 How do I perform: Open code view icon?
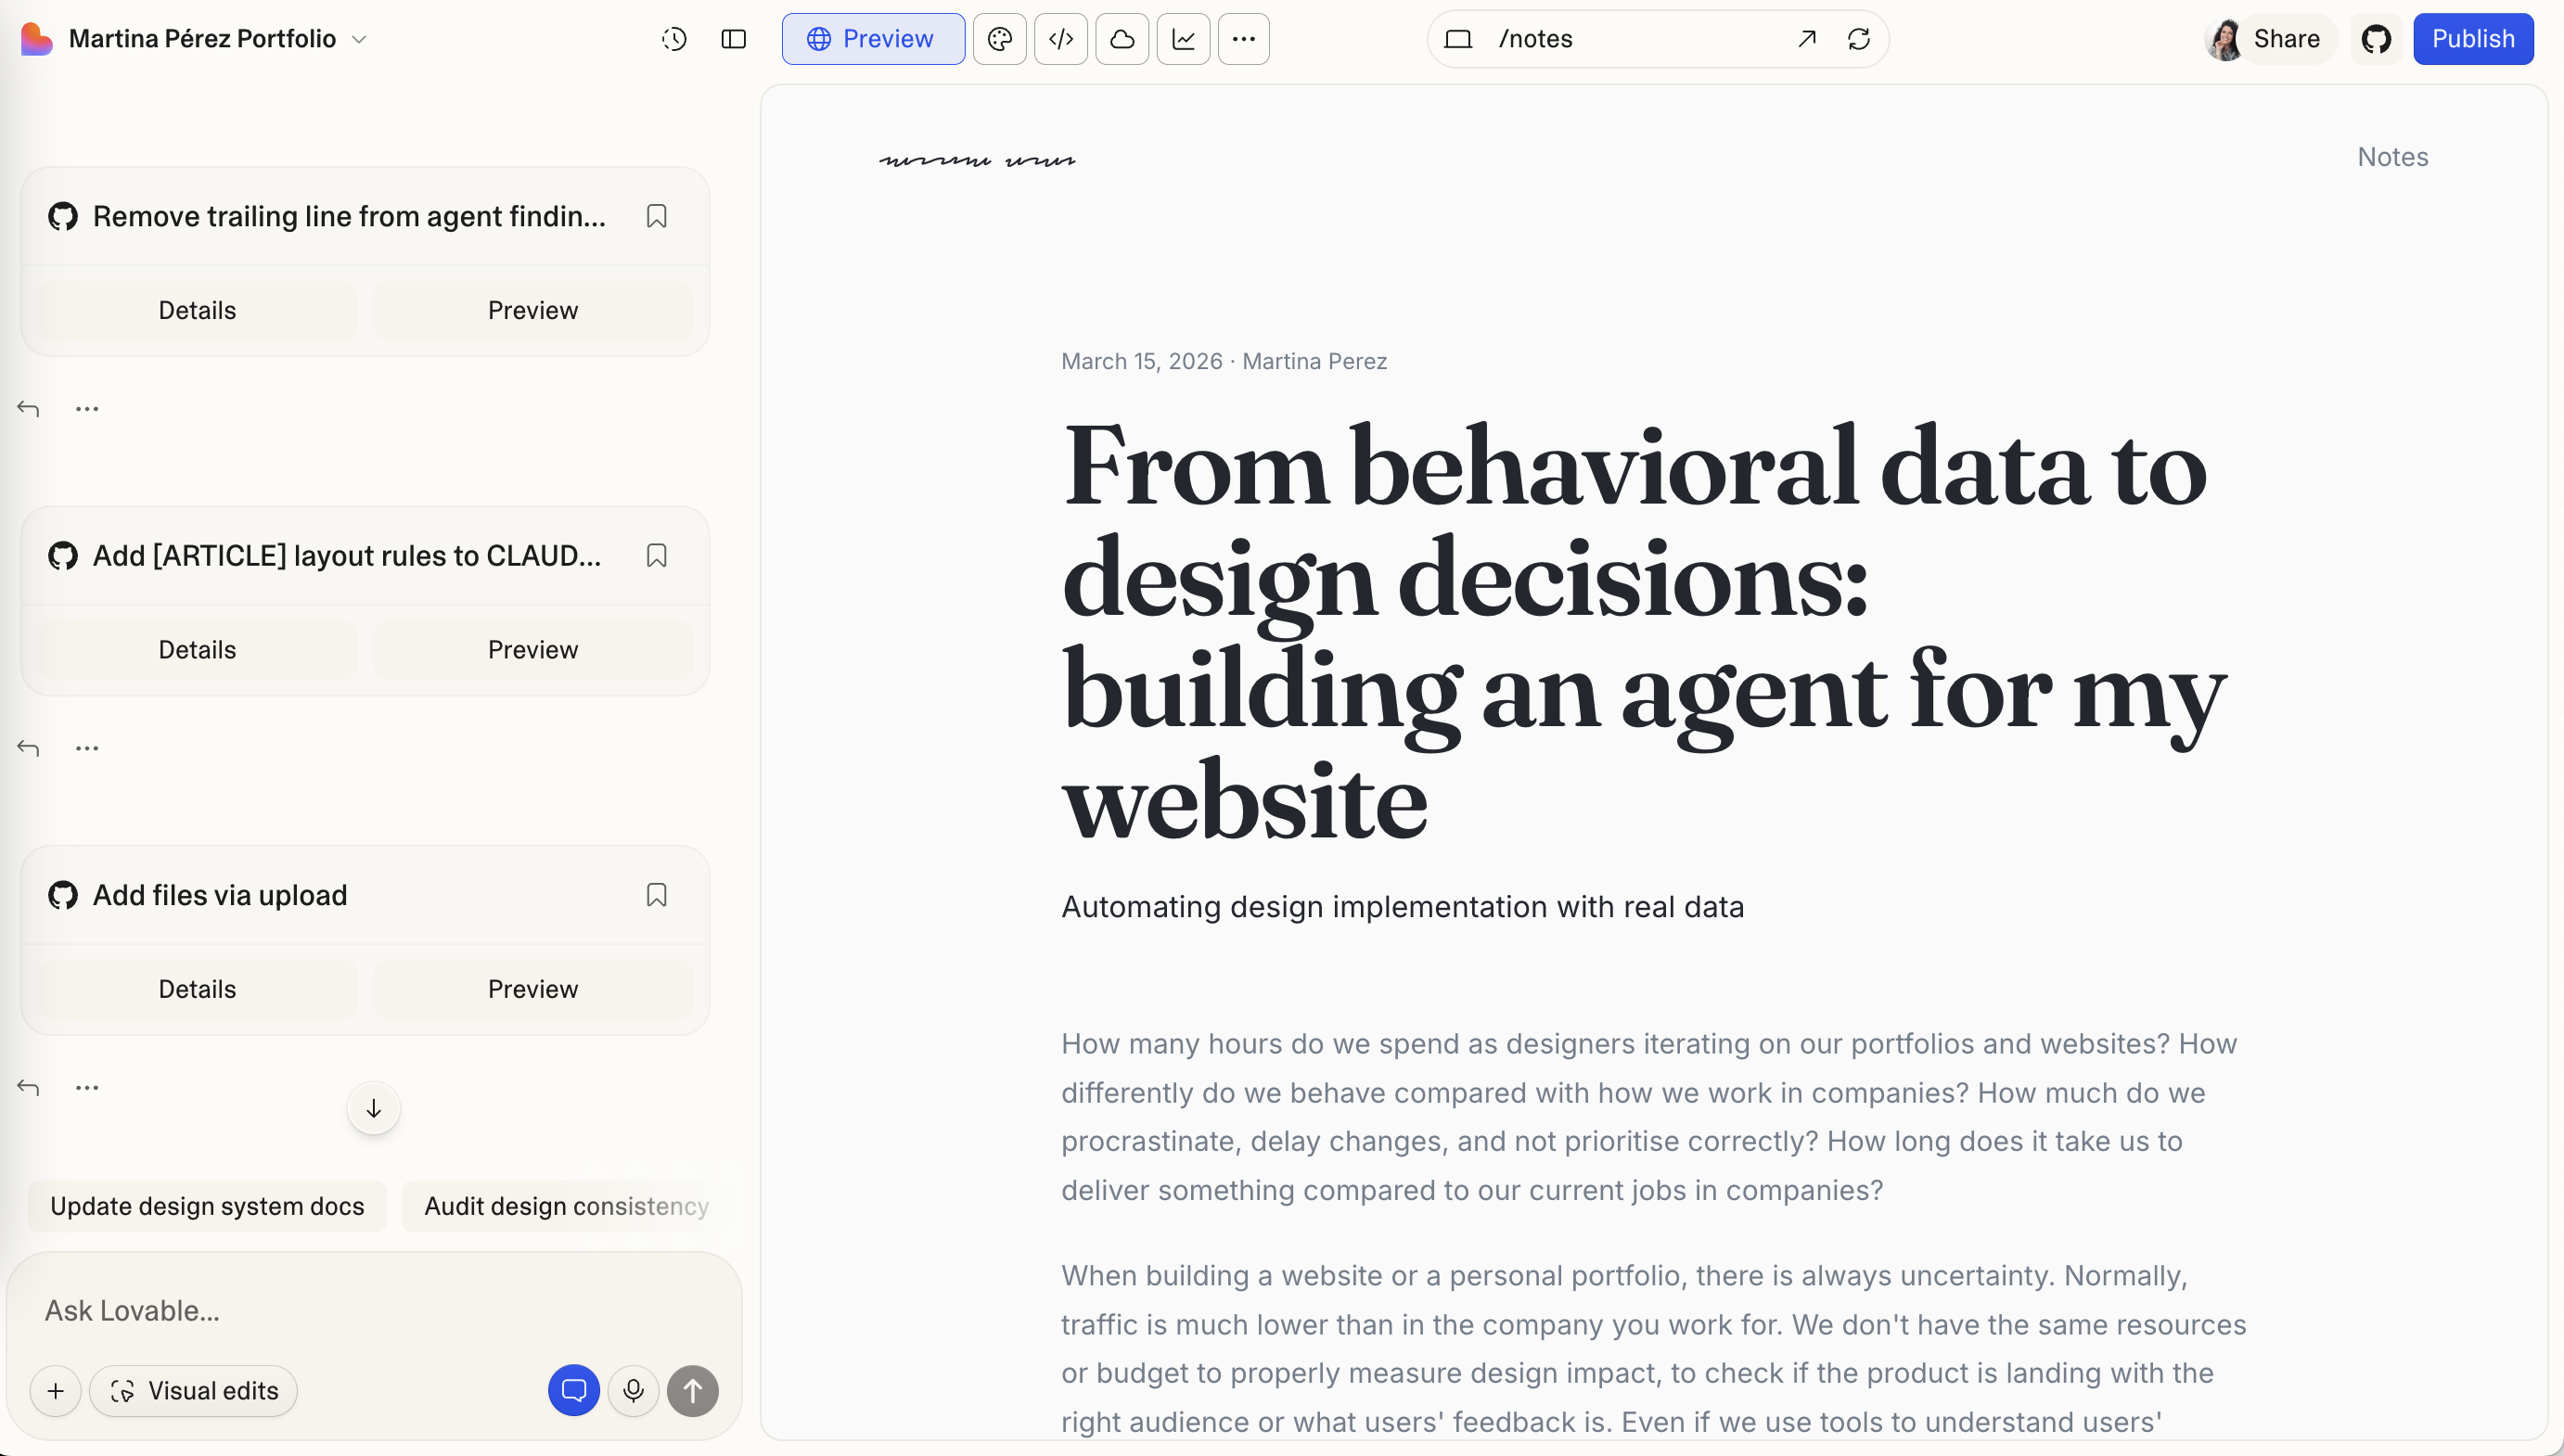(x=1061, y=39)
